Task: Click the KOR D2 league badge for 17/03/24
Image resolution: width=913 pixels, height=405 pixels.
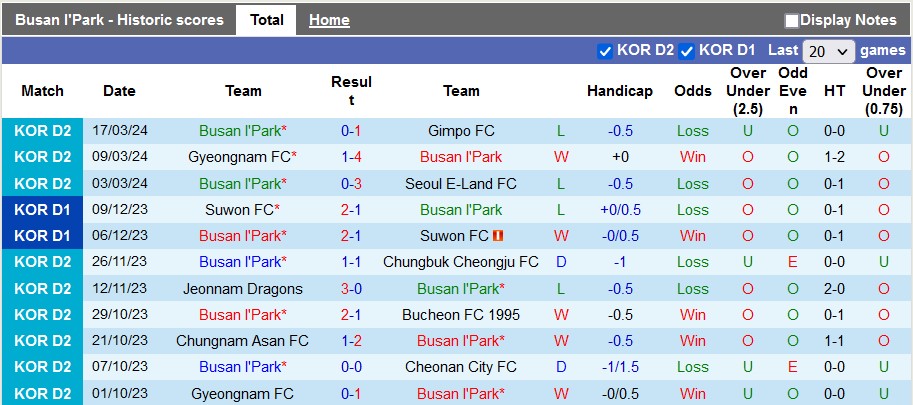Action: point(43,131)
